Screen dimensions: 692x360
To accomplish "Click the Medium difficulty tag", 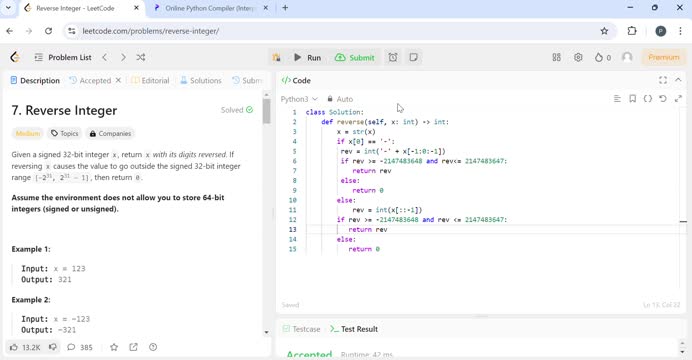I will (x=27, y=133).
